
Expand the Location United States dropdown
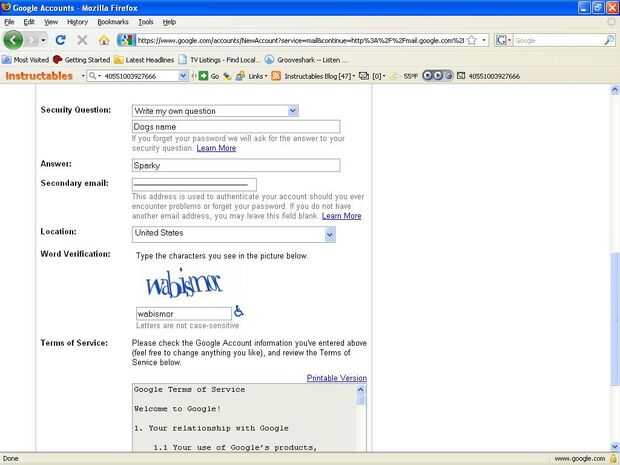[x=330, y=235]
